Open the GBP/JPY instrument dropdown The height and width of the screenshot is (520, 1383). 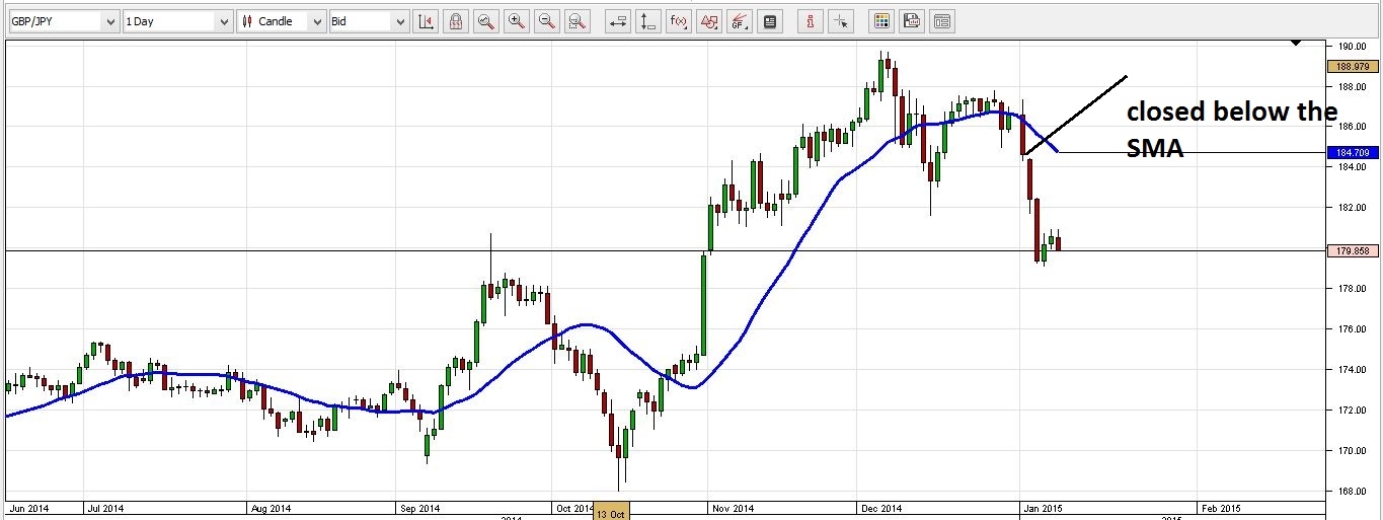click(60, 21)
